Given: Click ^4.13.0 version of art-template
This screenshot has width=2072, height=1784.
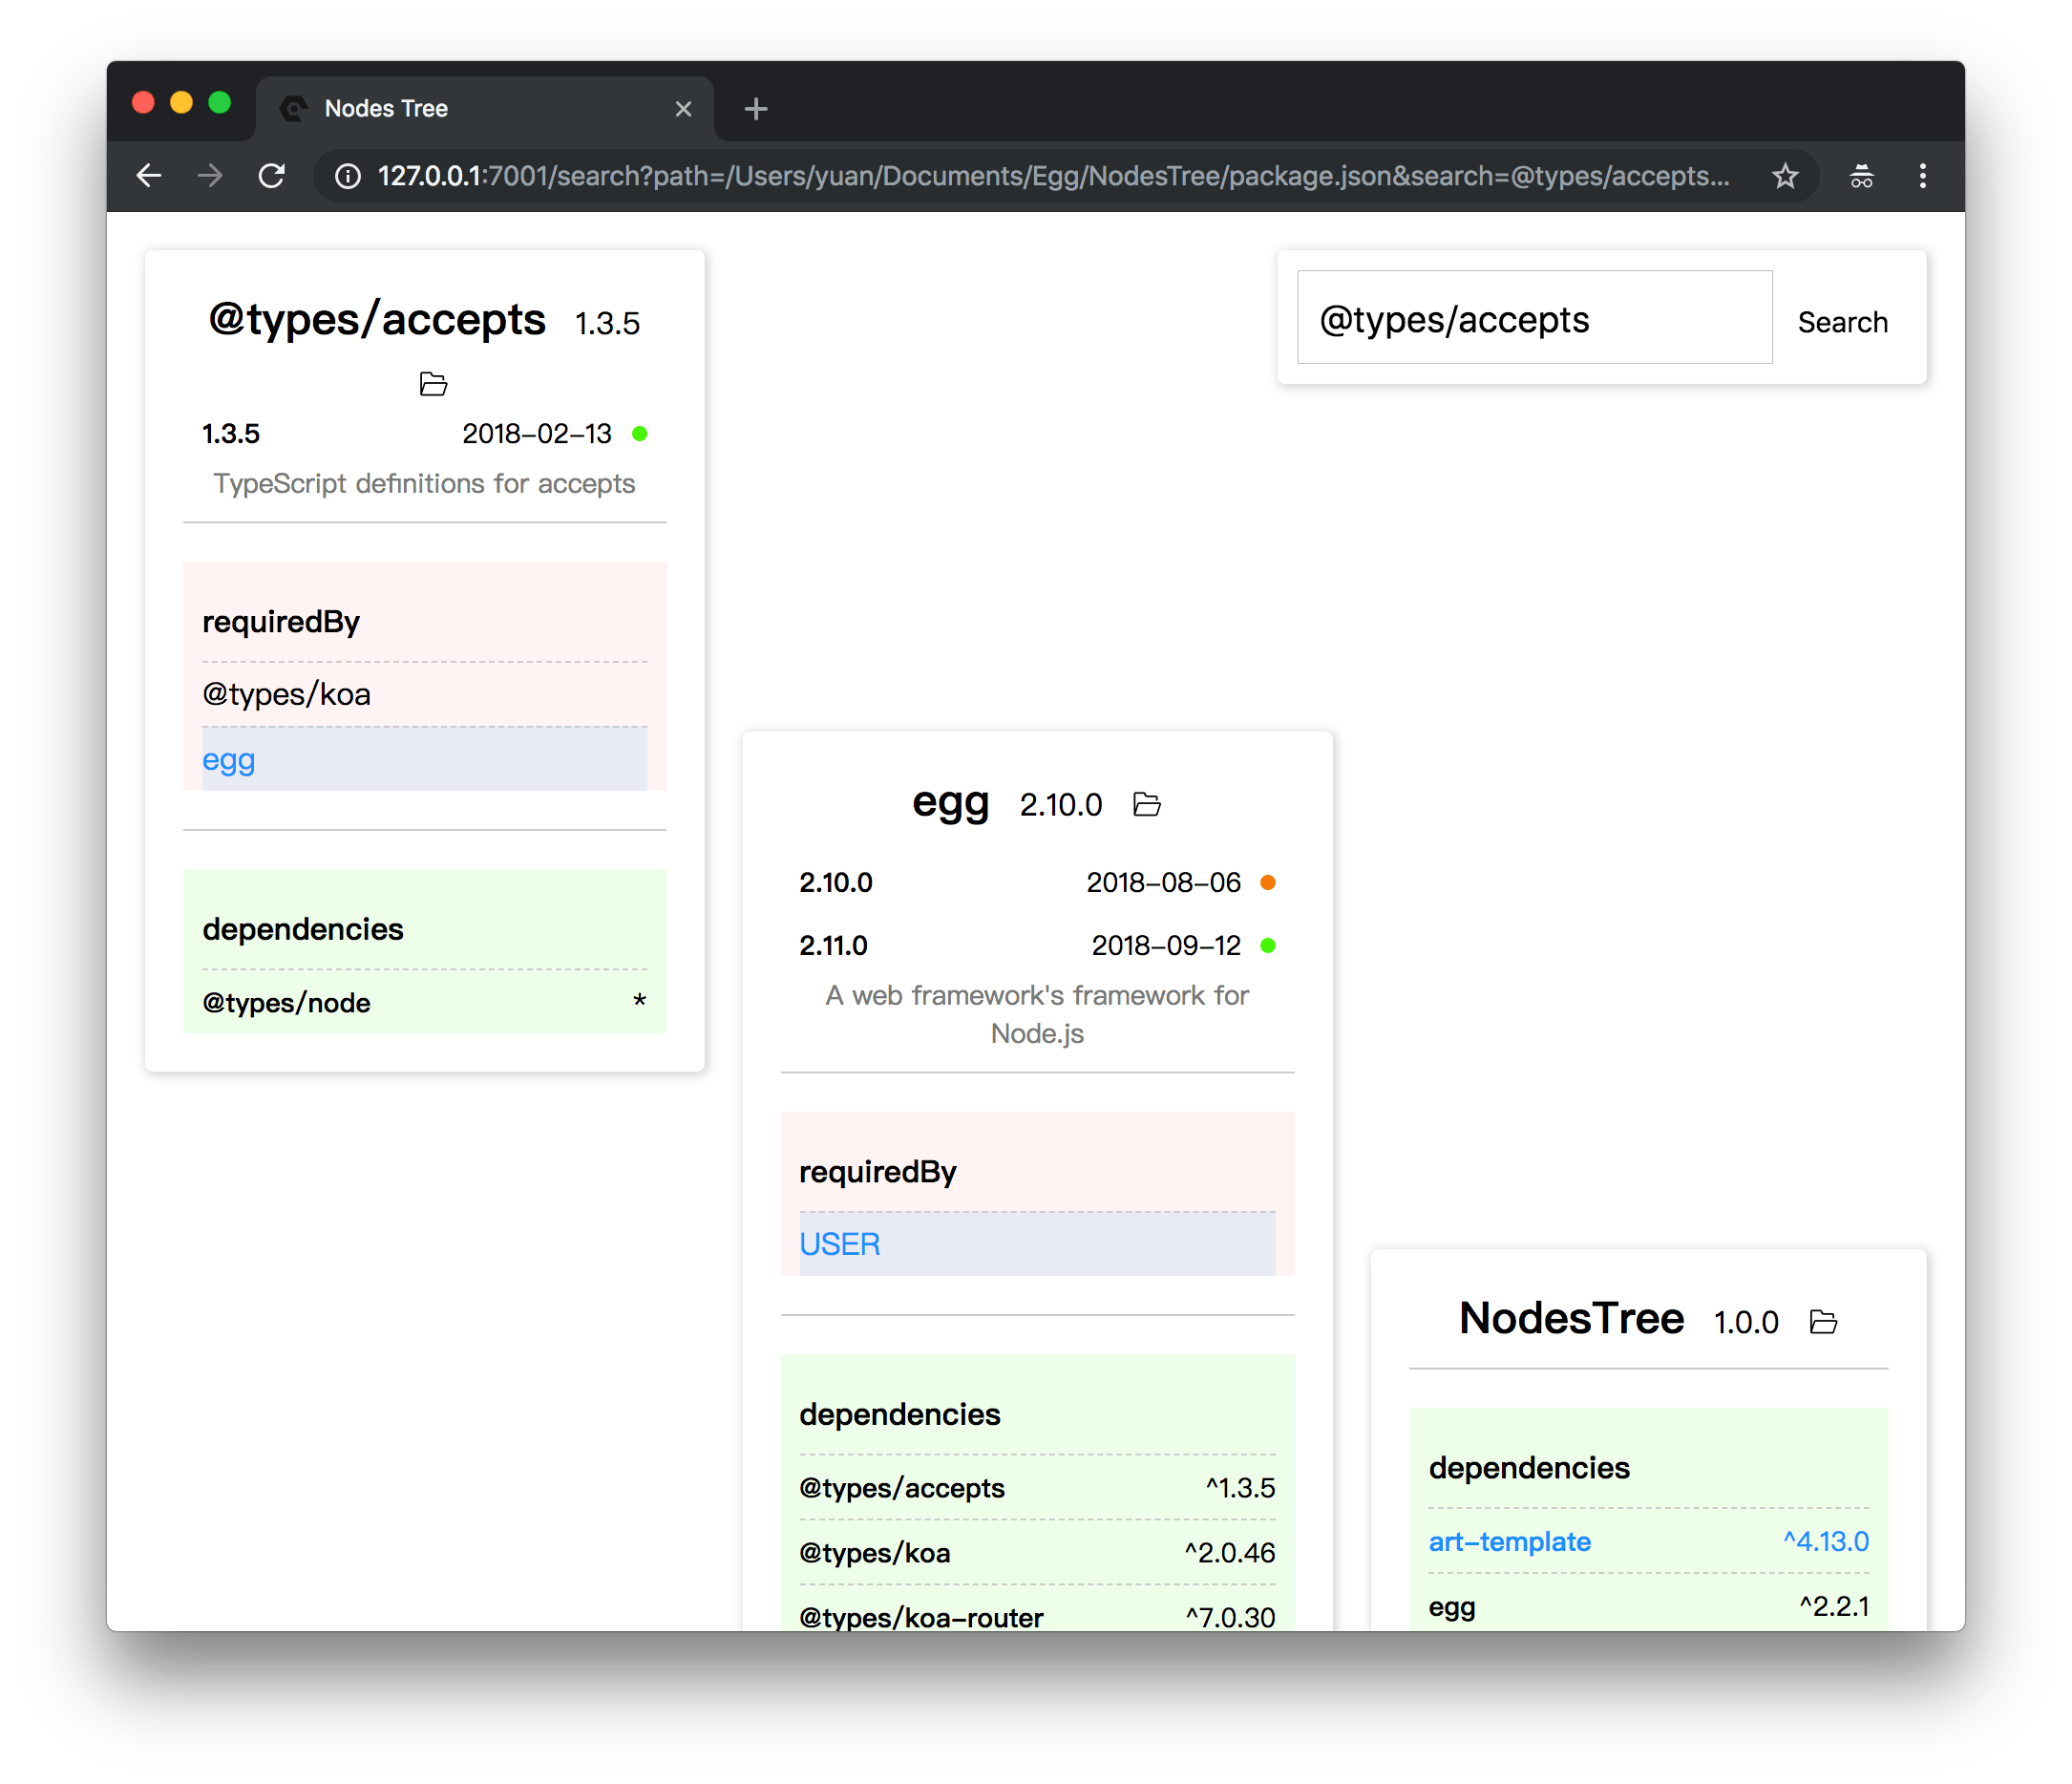Looking at the screenshot, I should tap(1826, 1541).
